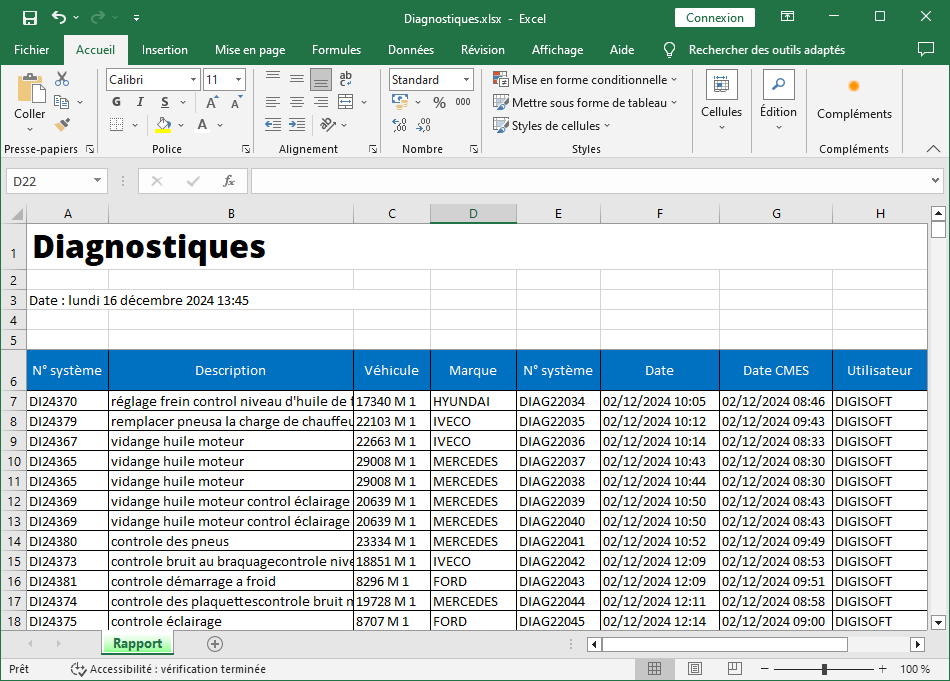The image size is (950, 681).
Task: Click the Compléments add-ins icon
Action: (x=854, y=86)
